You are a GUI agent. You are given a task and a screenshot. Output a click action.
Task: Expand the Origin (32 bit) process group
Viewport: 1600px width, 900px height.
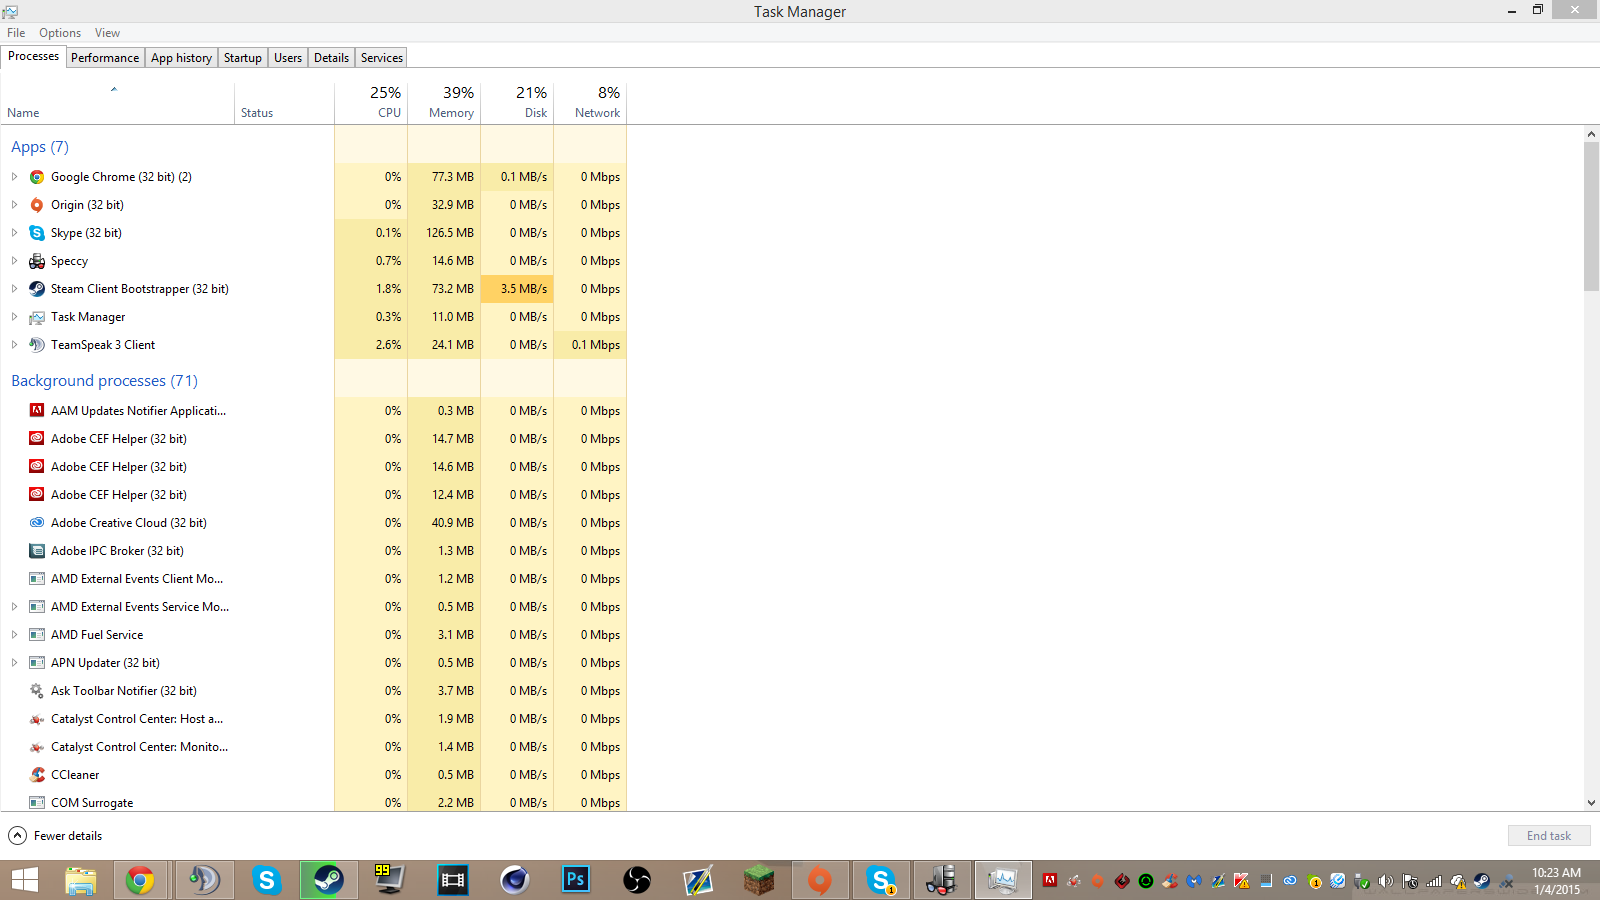tap(14, 205)
